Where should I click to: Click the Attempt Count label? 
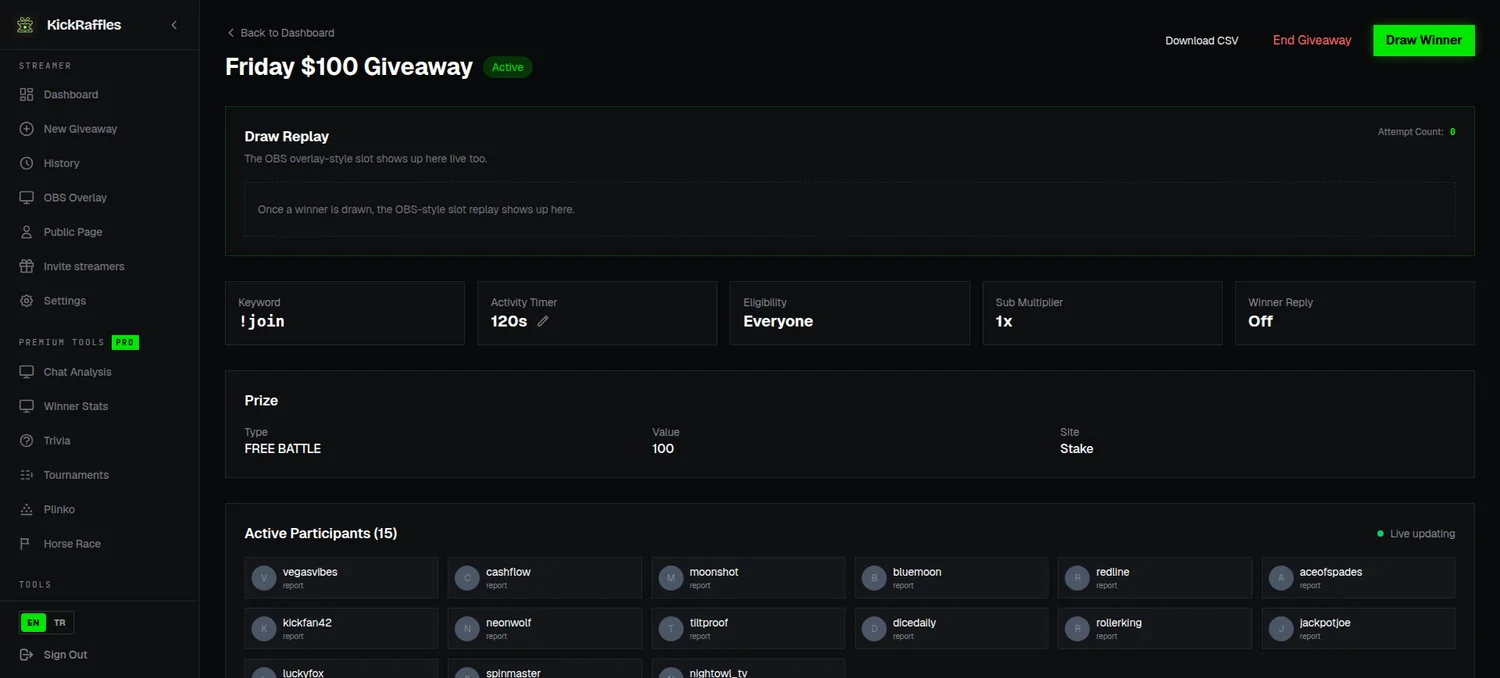[1410, 132]
